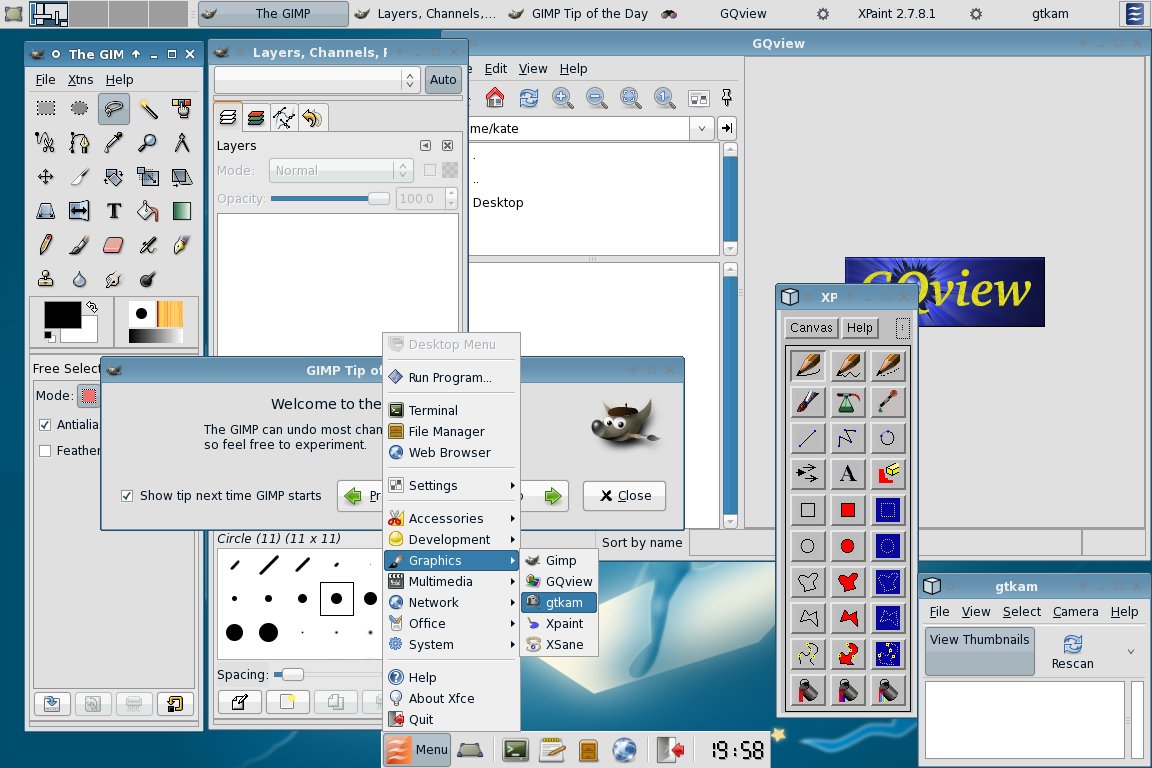Viewport: 1152px width, 768px height.
Task: Expand the Settings submenu
Action: (x=452, y=485)
